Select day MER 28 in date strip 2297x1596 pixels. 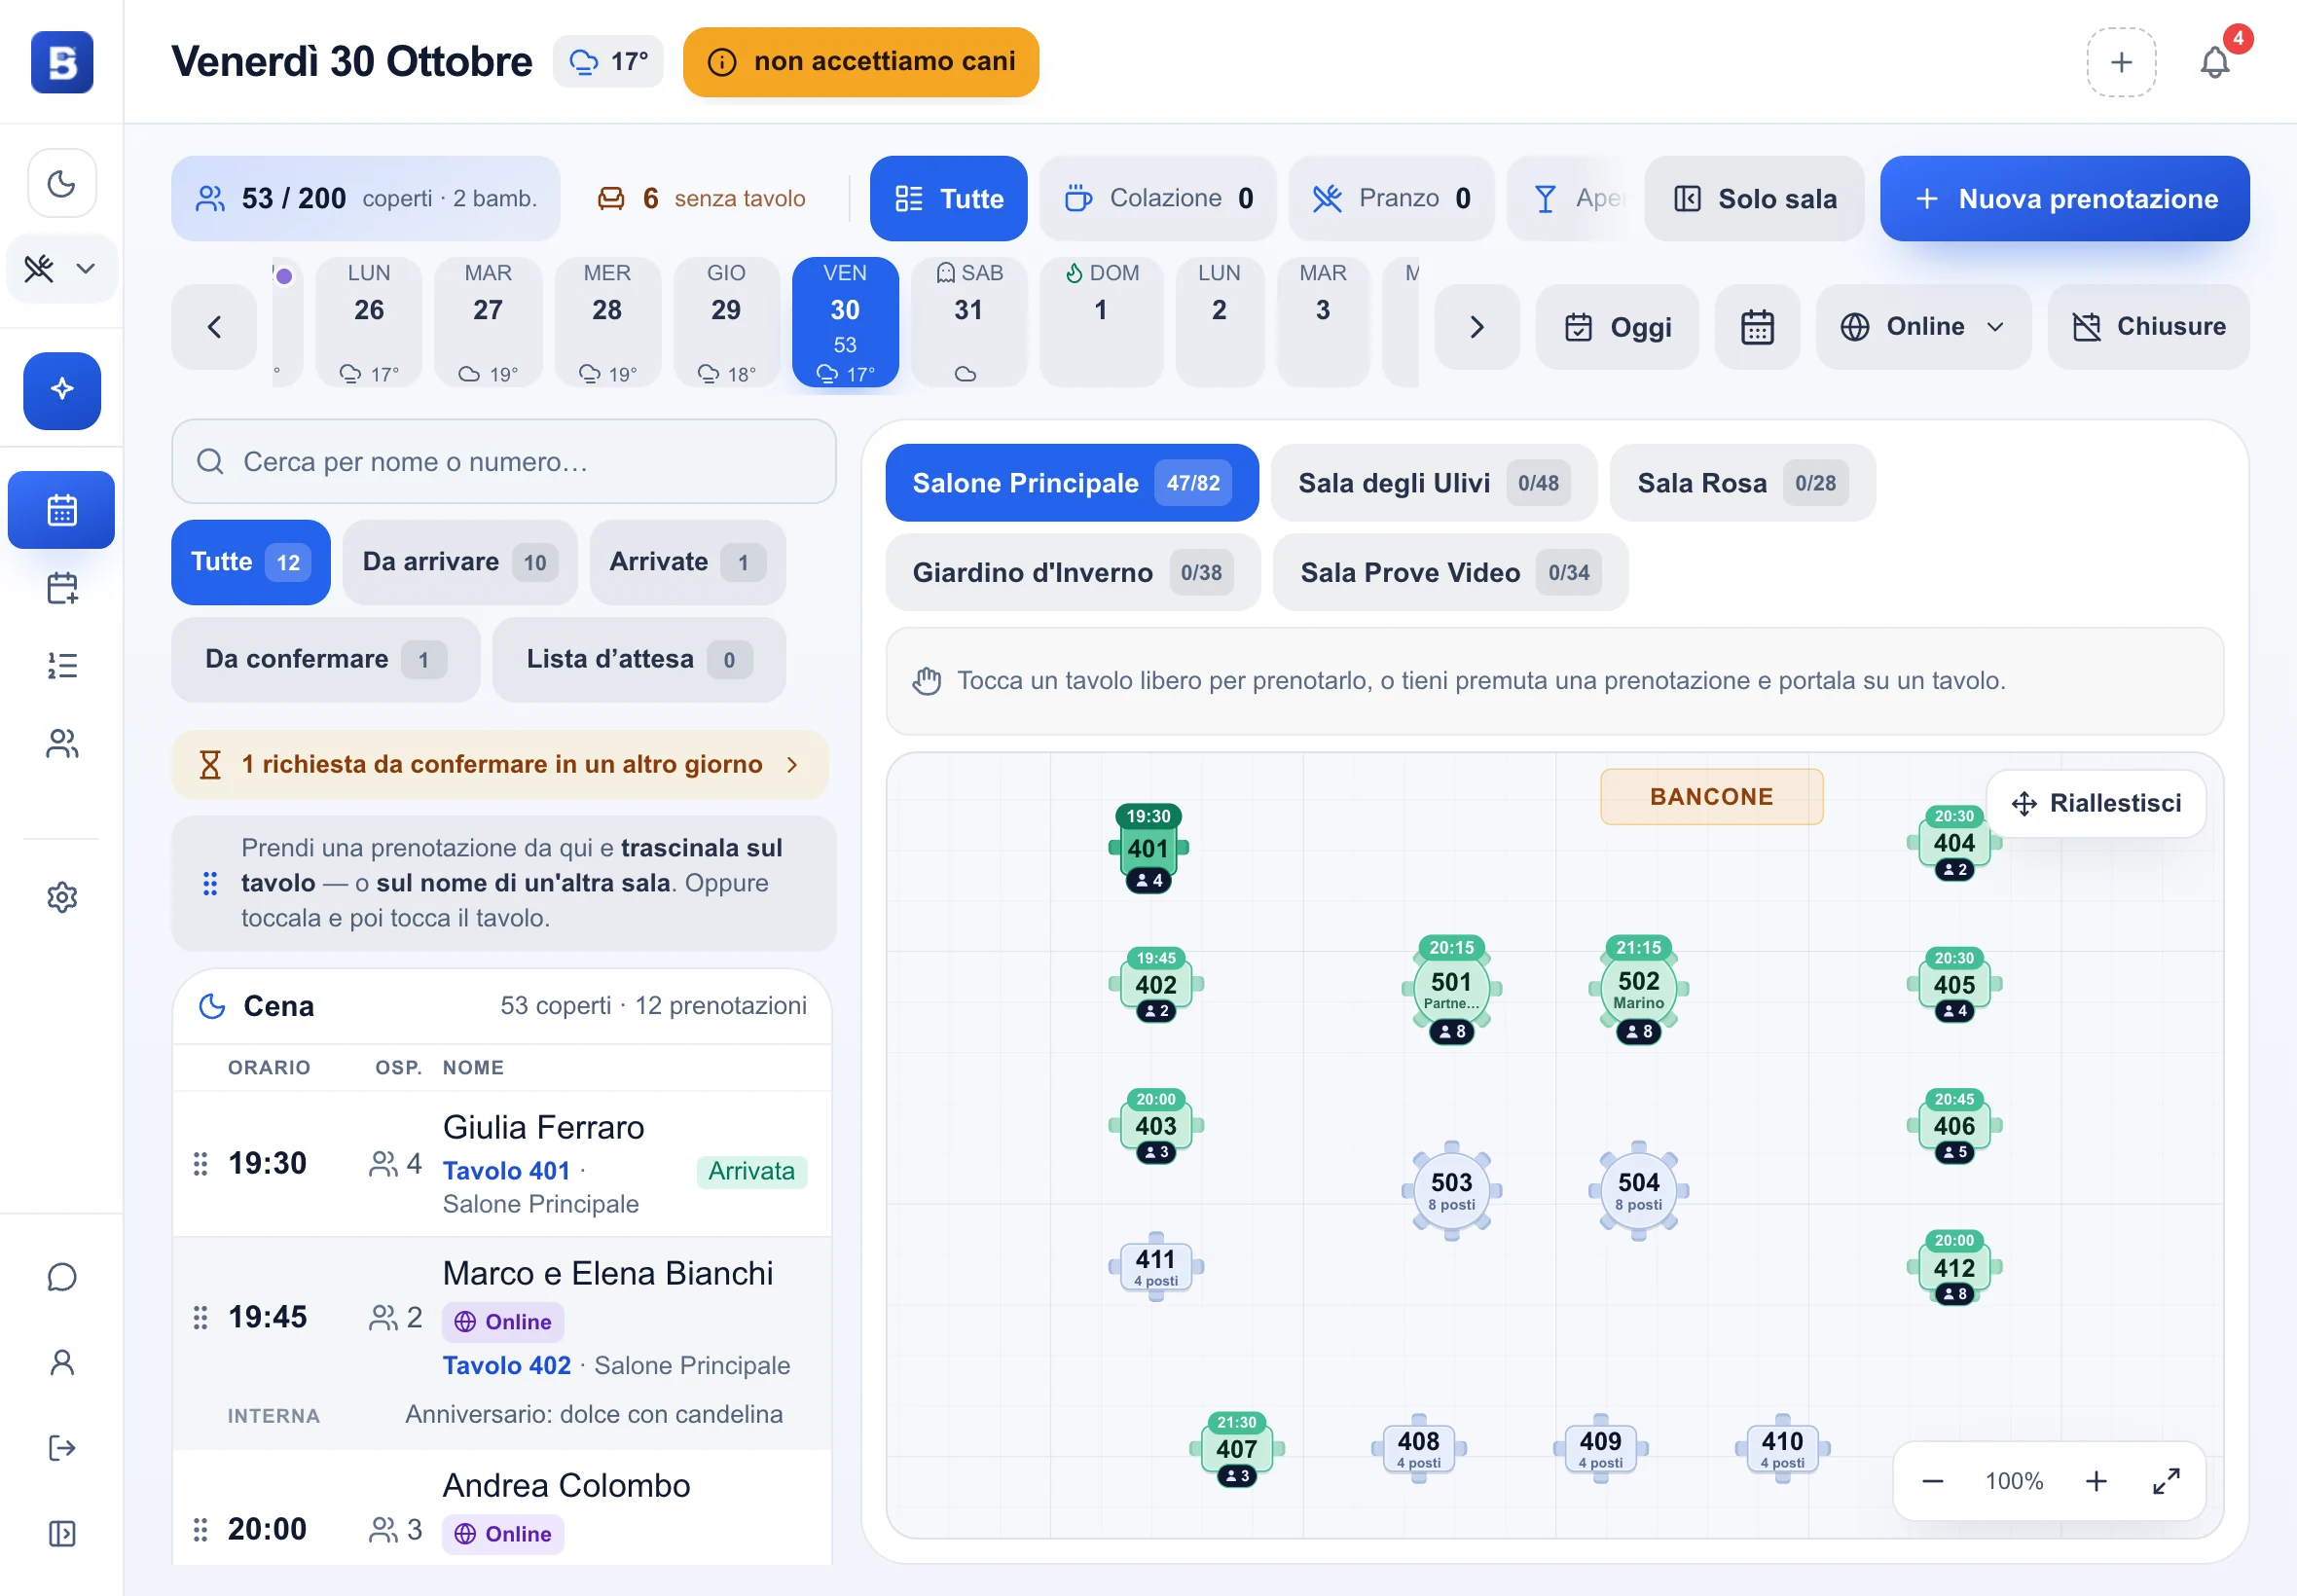point(607,322)
